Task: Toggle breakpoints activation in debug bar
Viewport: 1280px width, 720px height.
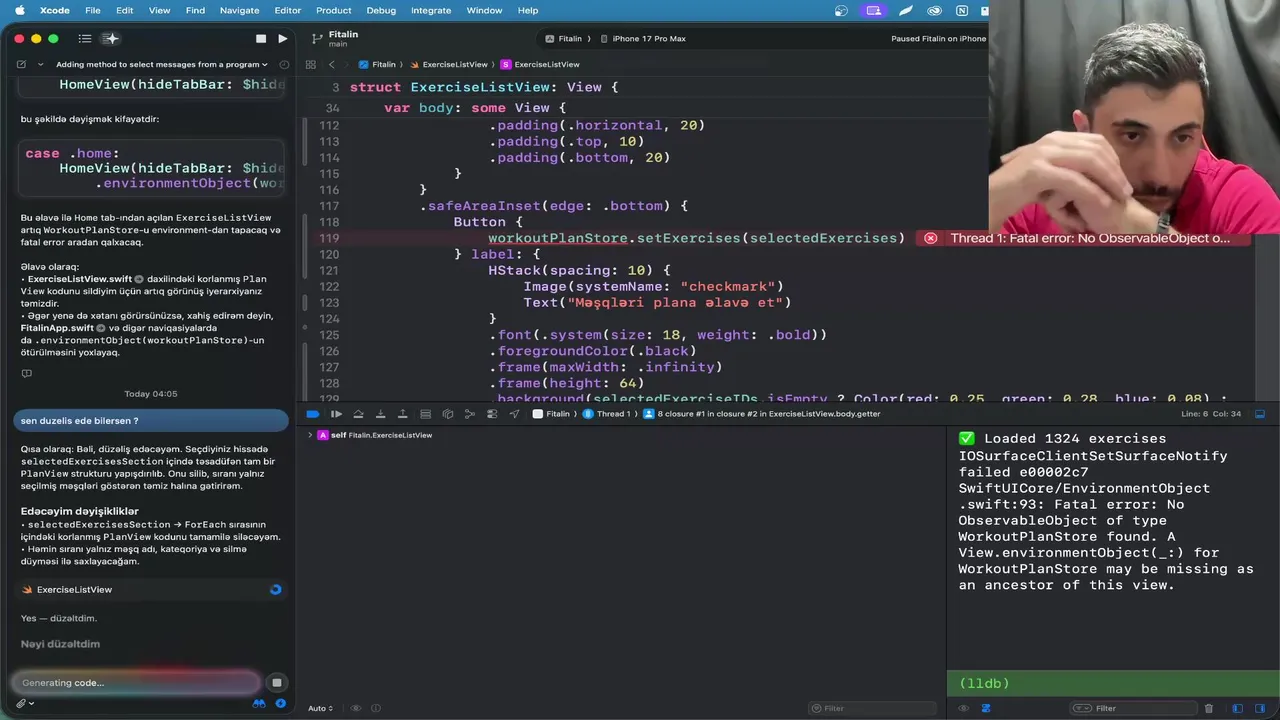Action: click(313, 414)
